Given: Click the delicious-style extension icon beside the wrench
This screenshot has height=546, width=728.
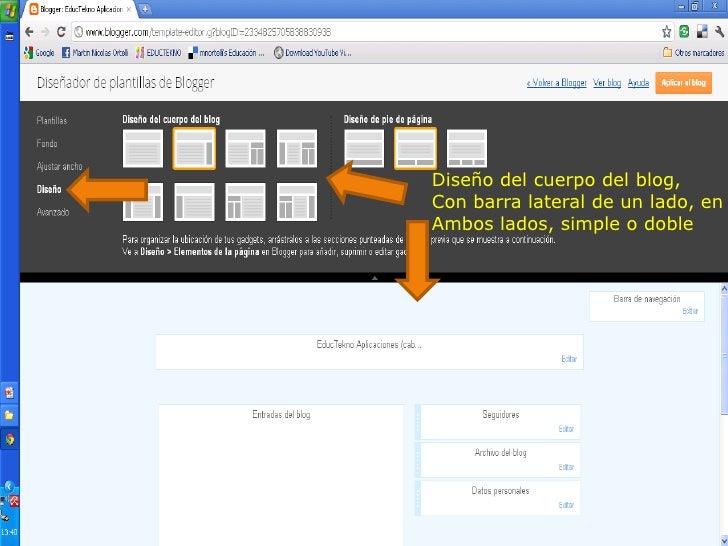Looking at the screenshot, I should [x=702, y=32].
